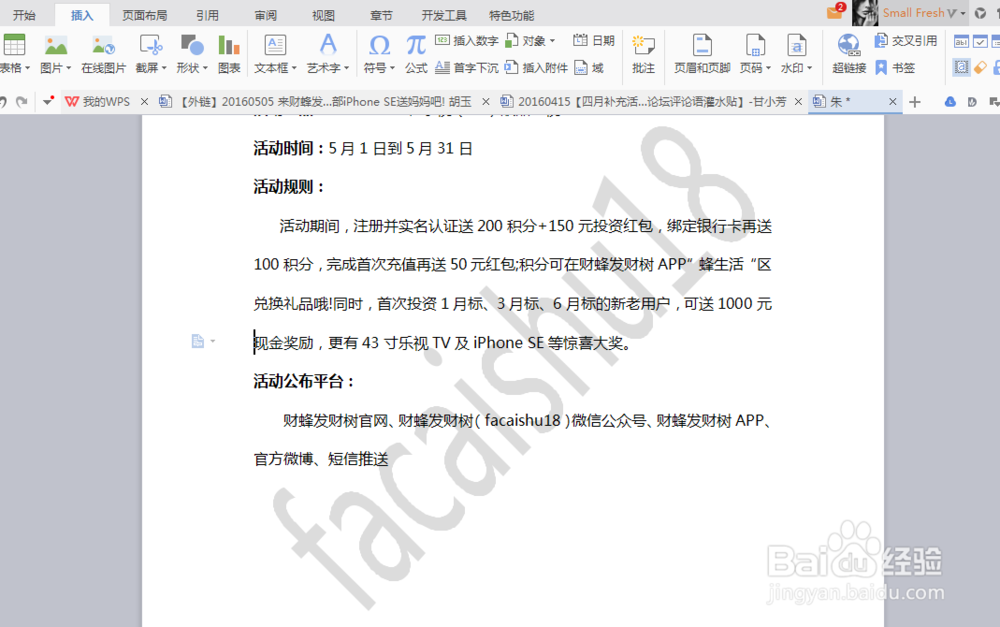The height and width of the screenshot is (627, 1000).
Task: Insert a chart with the 图表 icon
Action: pos(229,54)
